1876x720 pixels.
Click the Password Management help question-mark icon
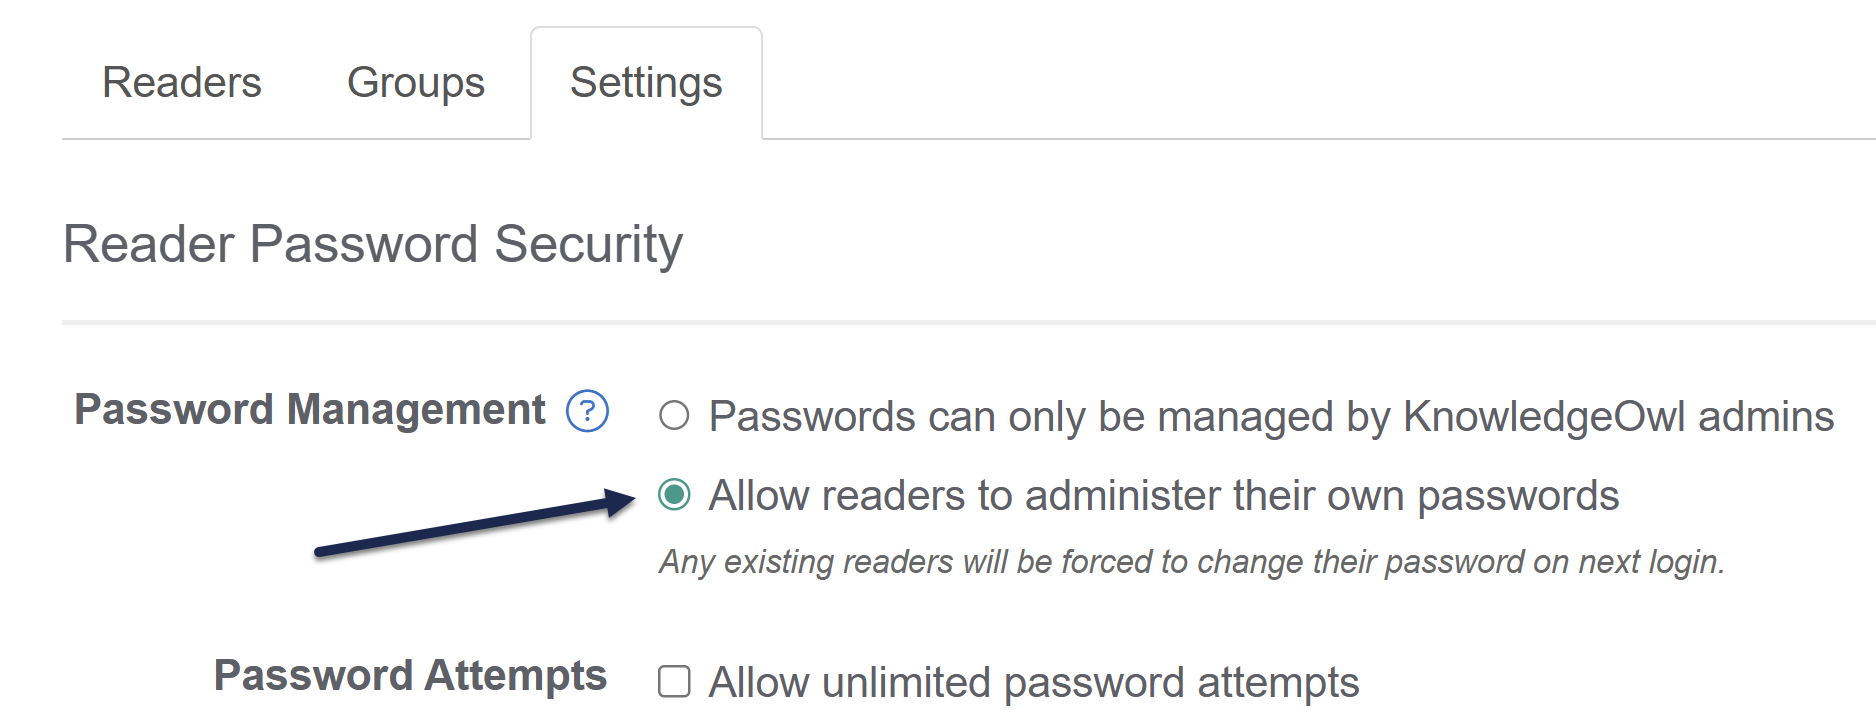[587, 411]
